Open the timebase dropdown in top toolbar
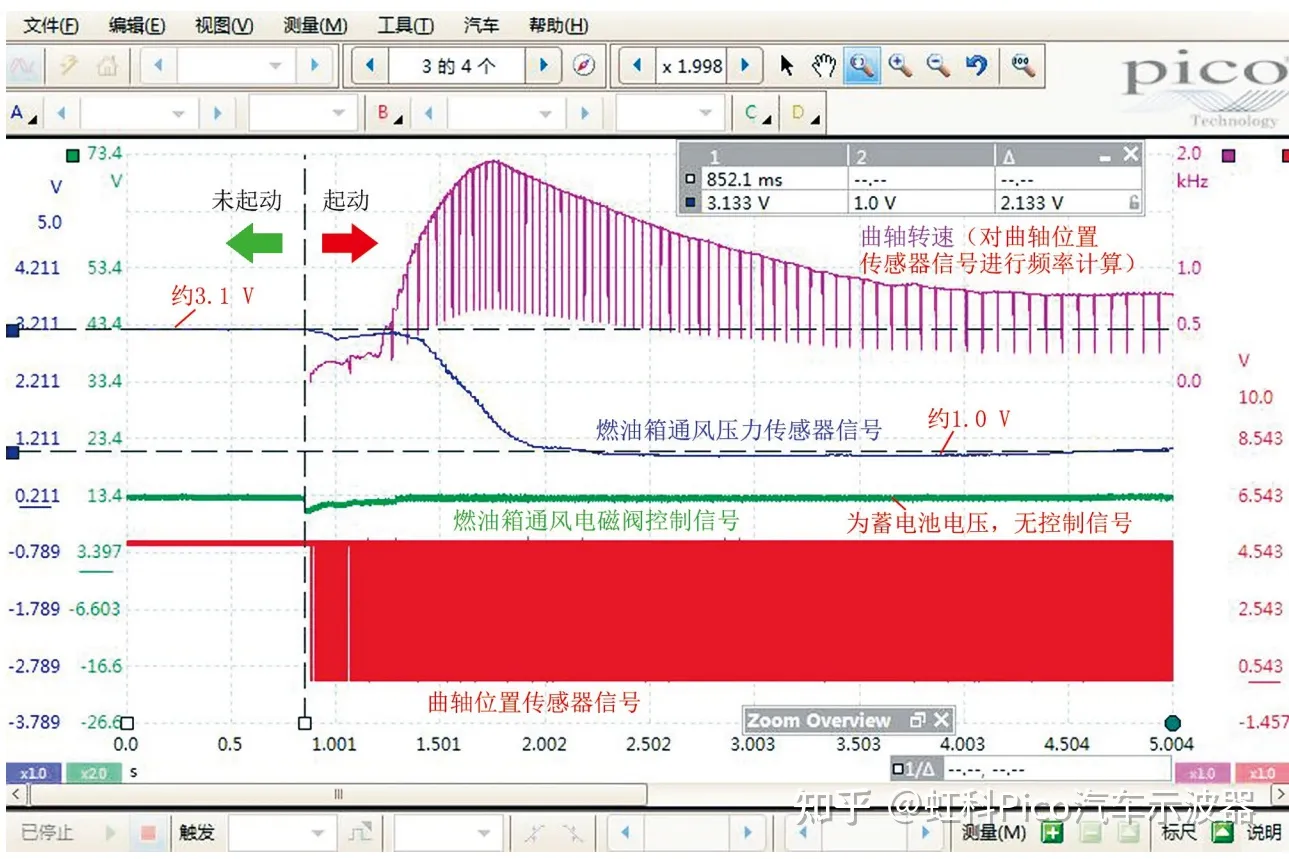The height and width of the screenshot is (859, 1289). click(x=276, y=66)
